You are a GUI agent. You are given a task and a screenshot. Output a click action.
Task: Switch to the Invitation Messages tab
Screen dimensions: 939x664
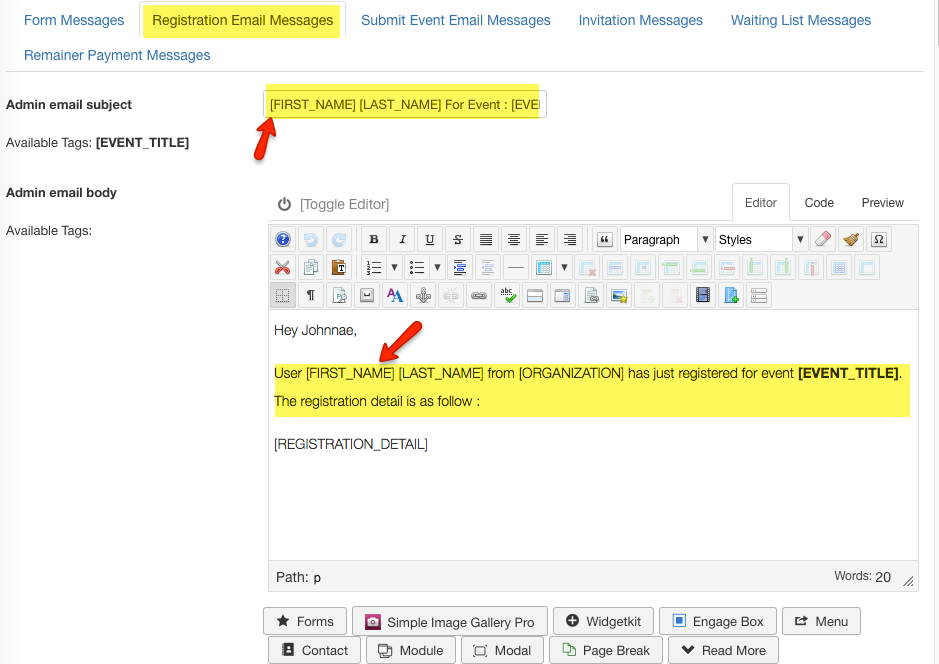pyautogui.click(x=640, y=19)
